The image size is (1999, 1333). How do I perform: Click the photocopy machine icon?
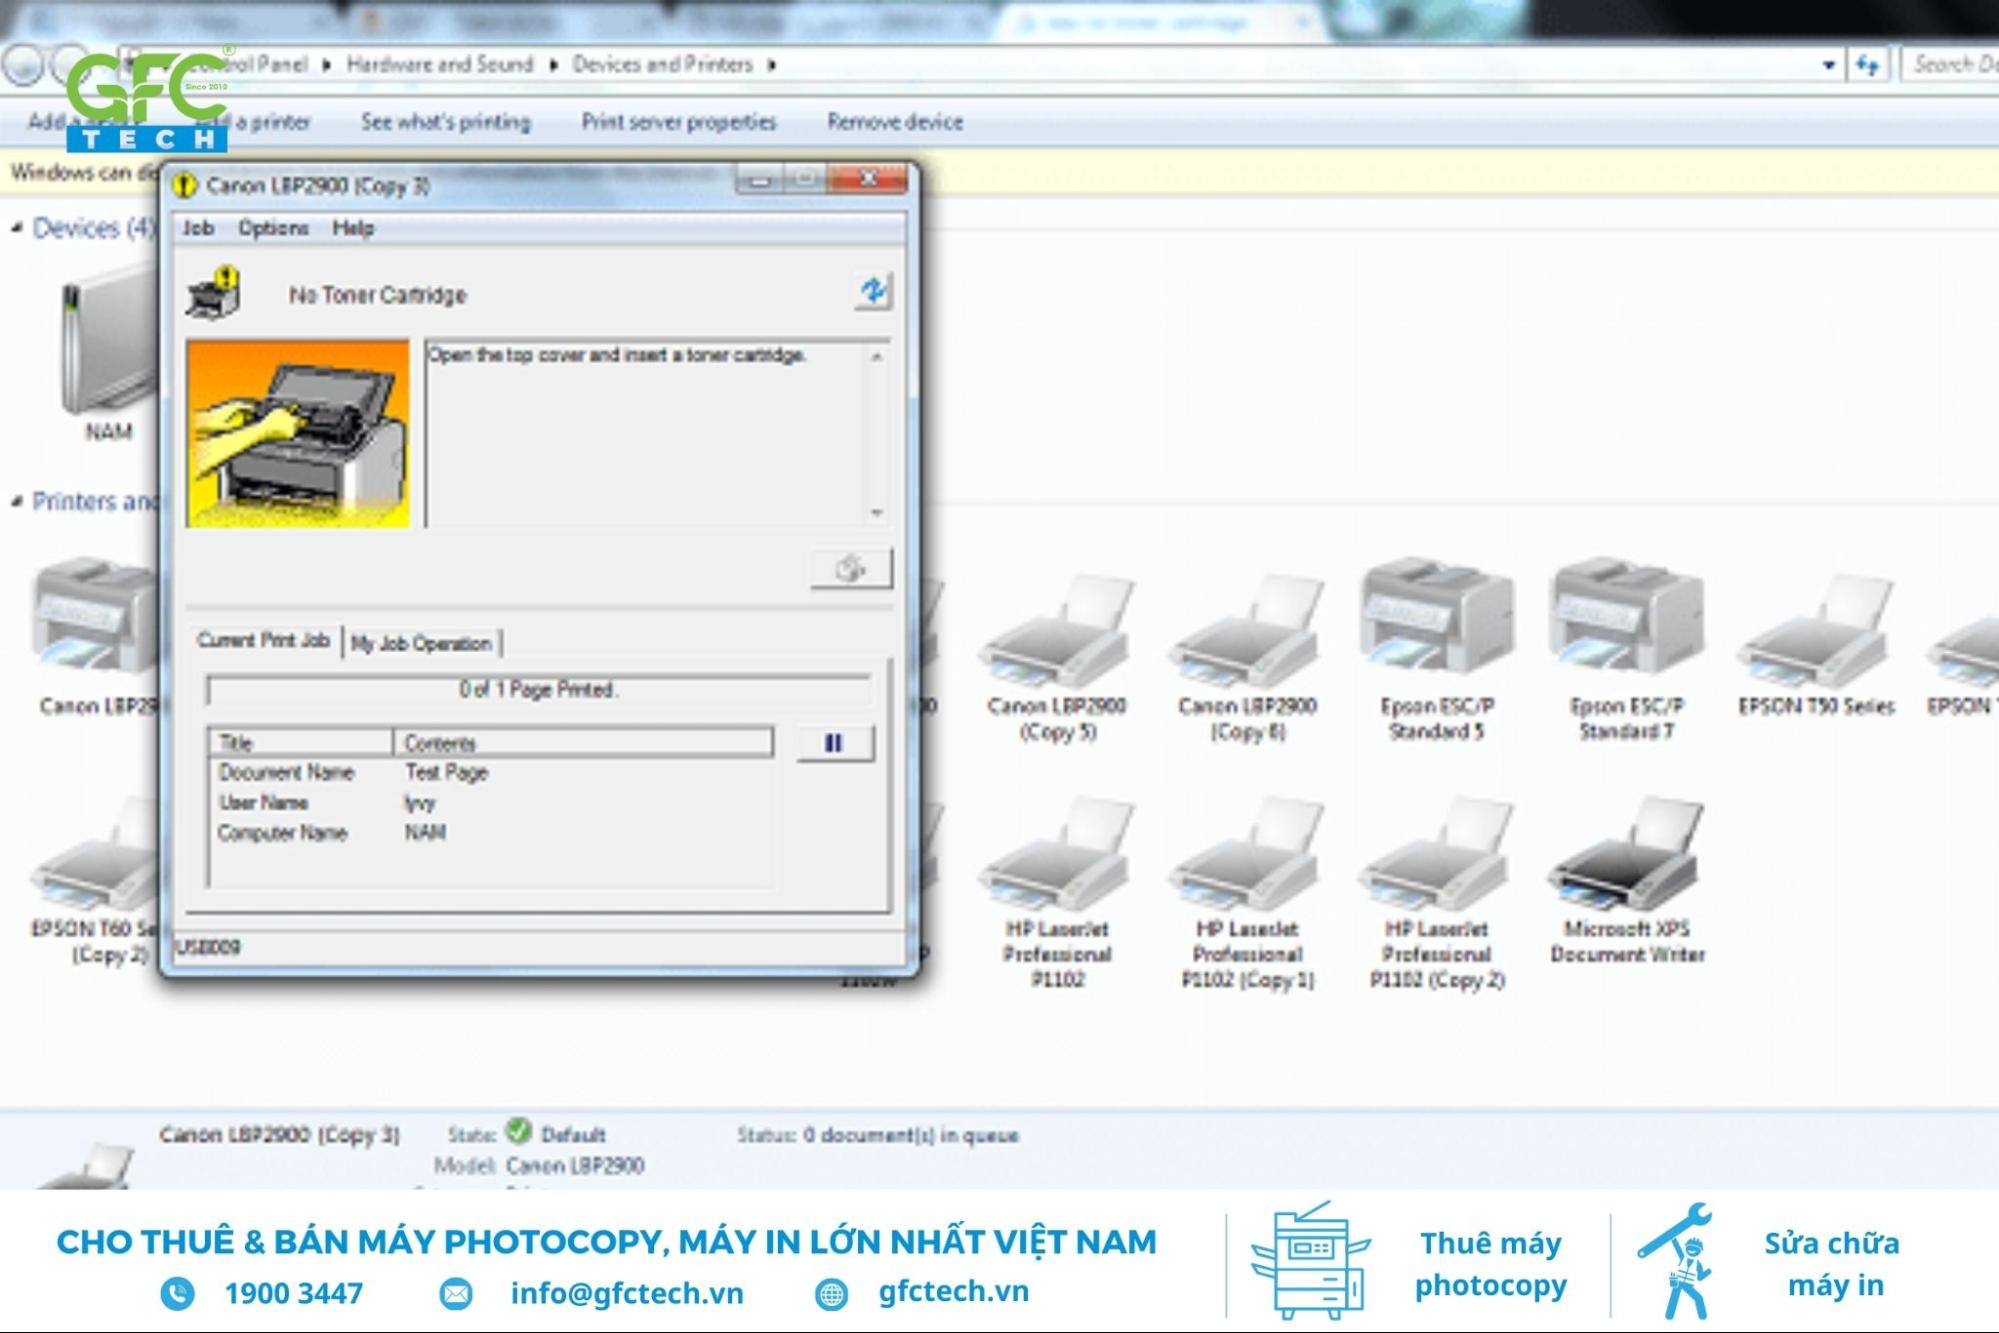pyautogui.click(x=1309, y=1260)
